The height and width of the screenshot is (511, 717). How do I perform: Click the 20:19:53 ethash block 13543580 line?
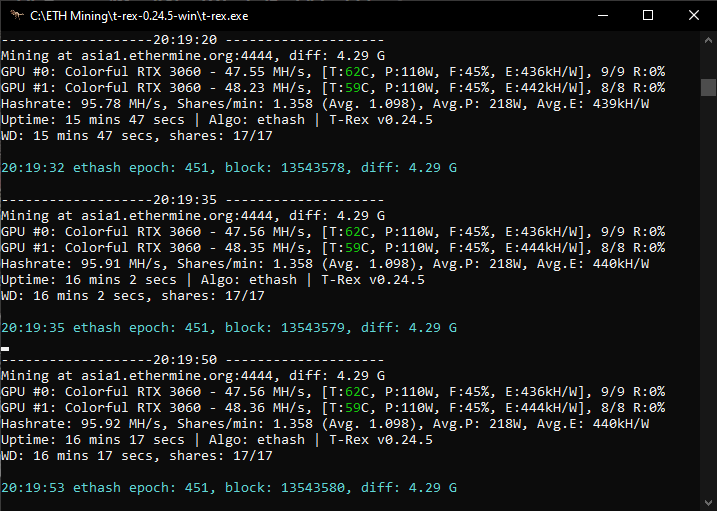[229, 488]
